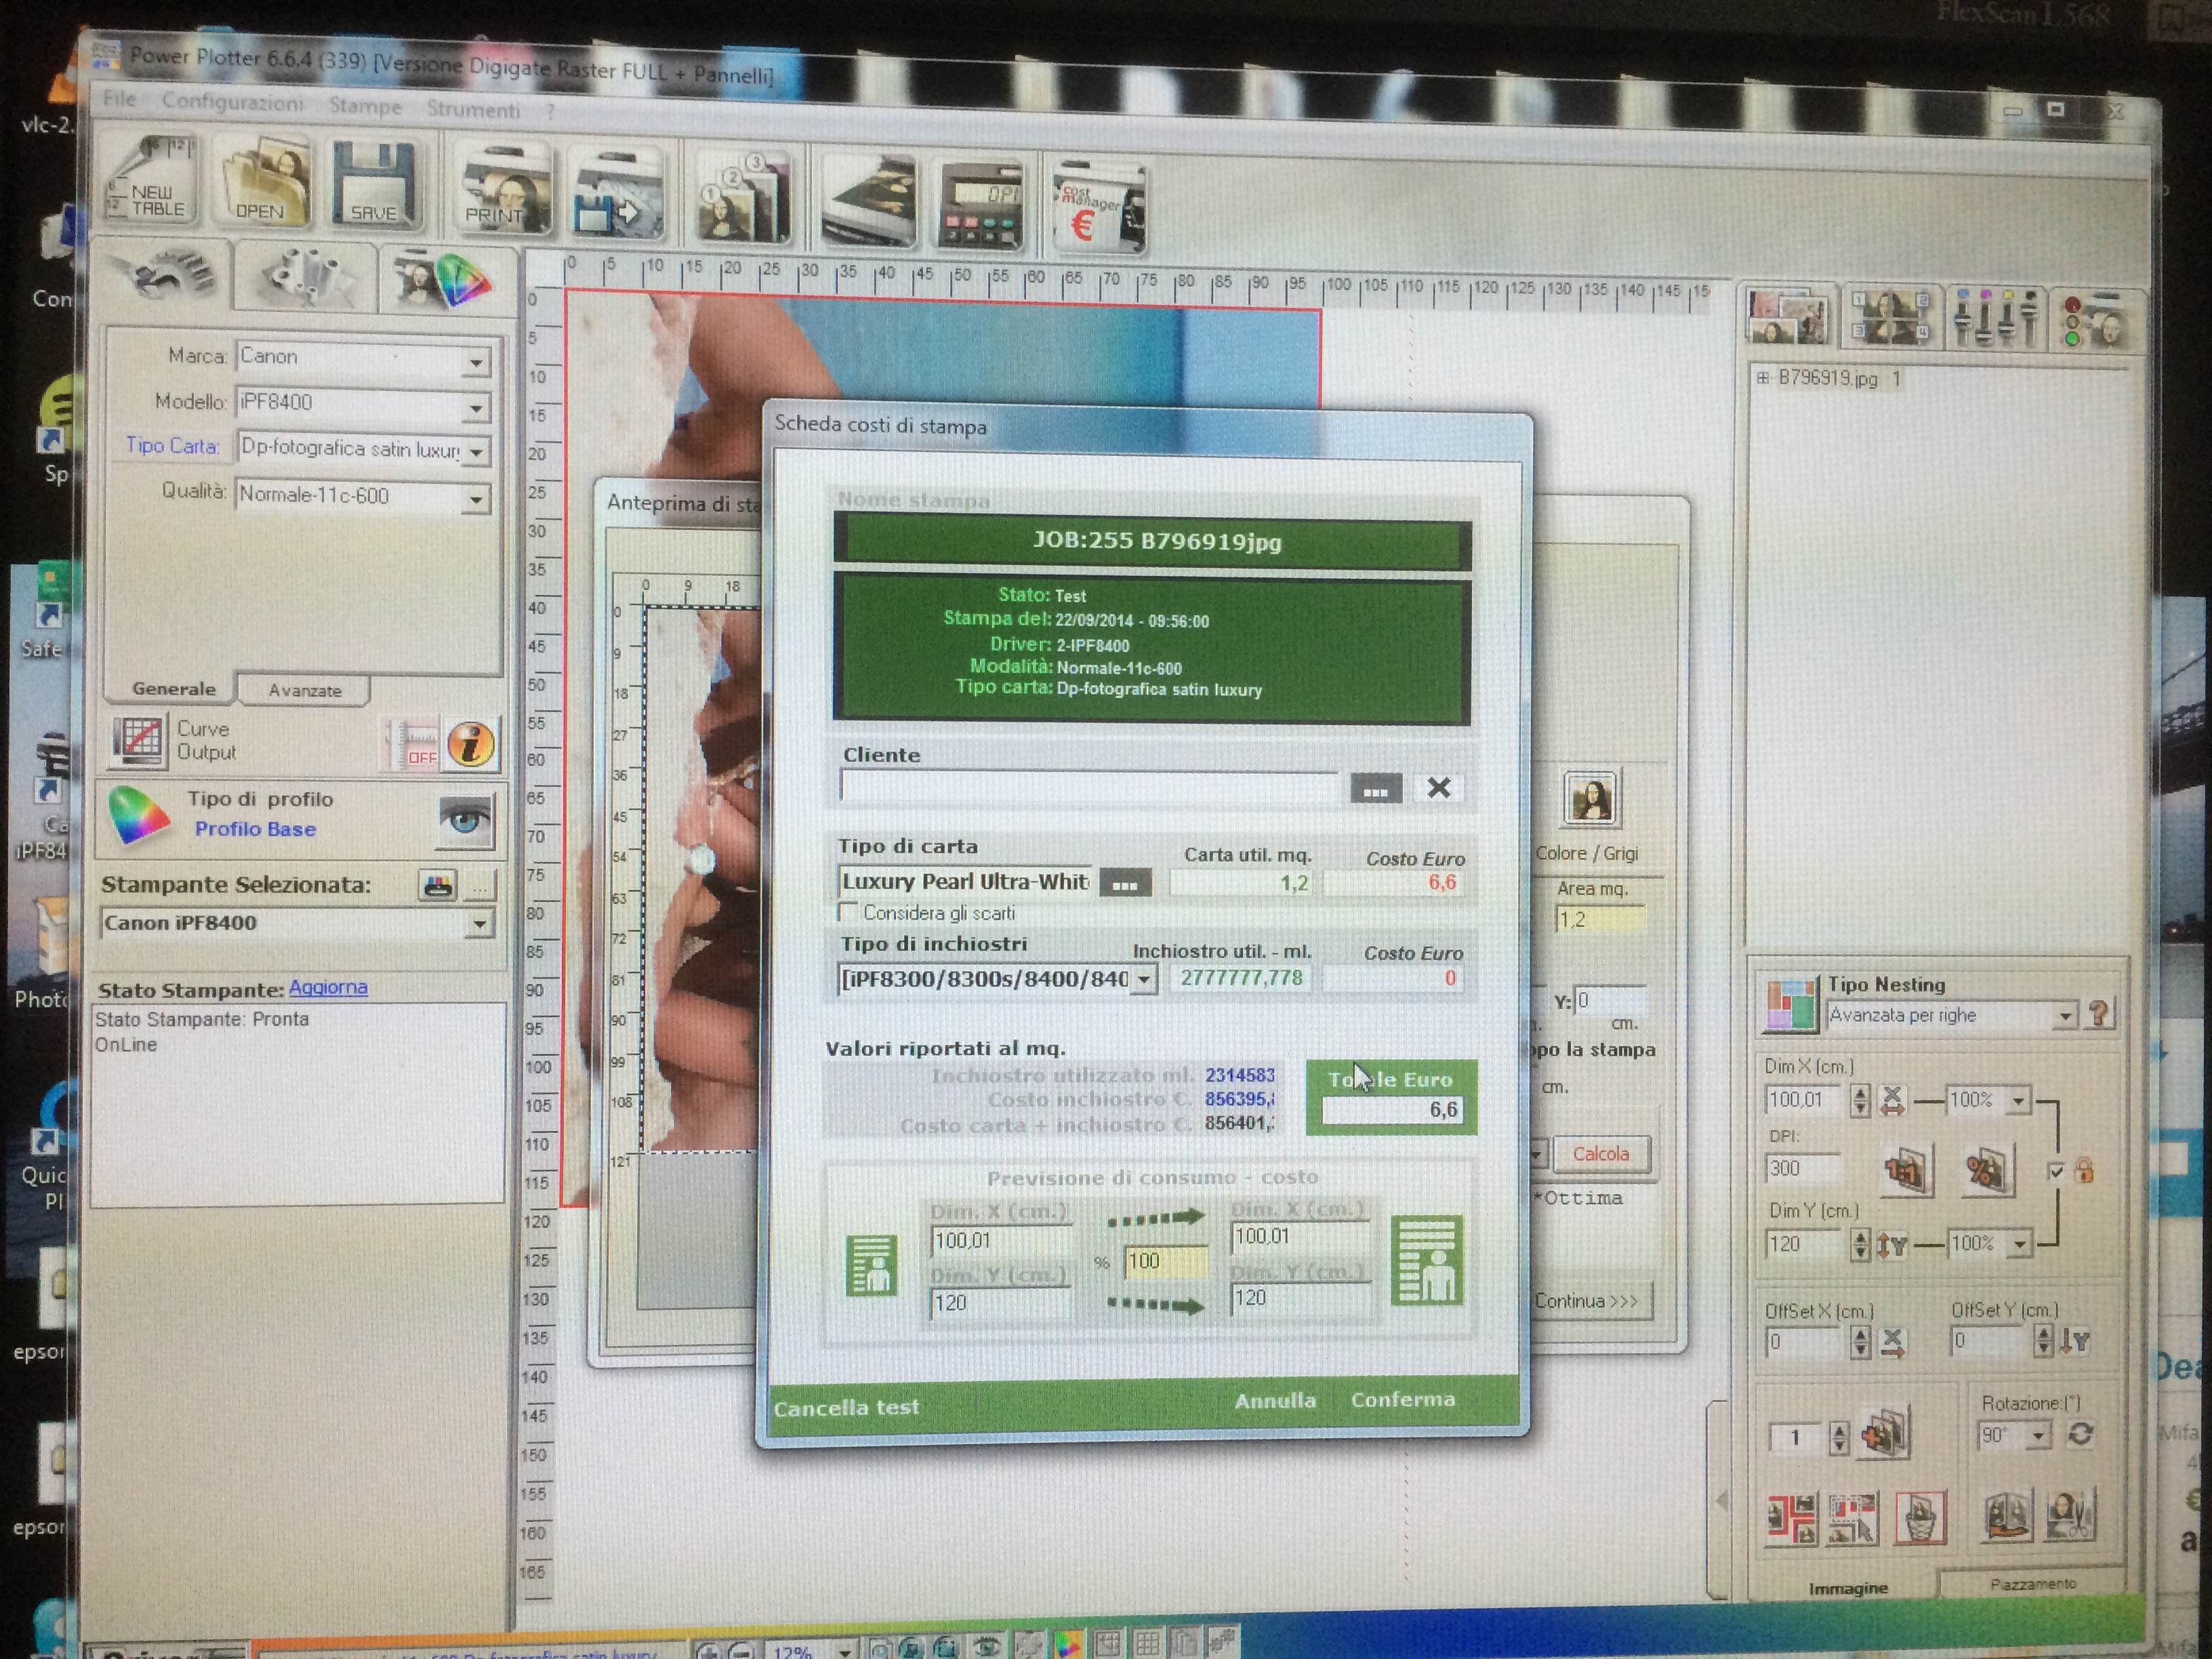Click the flatbed scanner toolbar icon
The image size is (2212, 1659).
[x=869, y=201]
